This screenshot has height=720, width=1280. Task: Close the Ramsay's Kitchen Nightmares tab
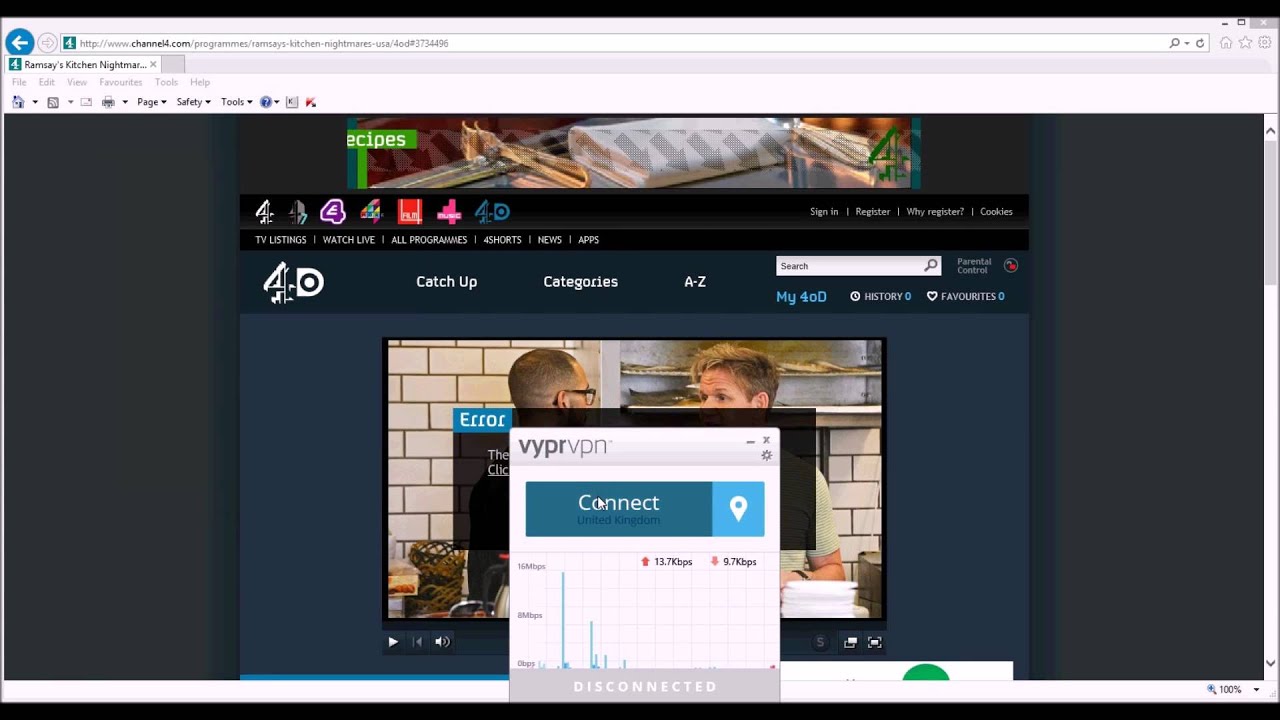click(153, 65)
